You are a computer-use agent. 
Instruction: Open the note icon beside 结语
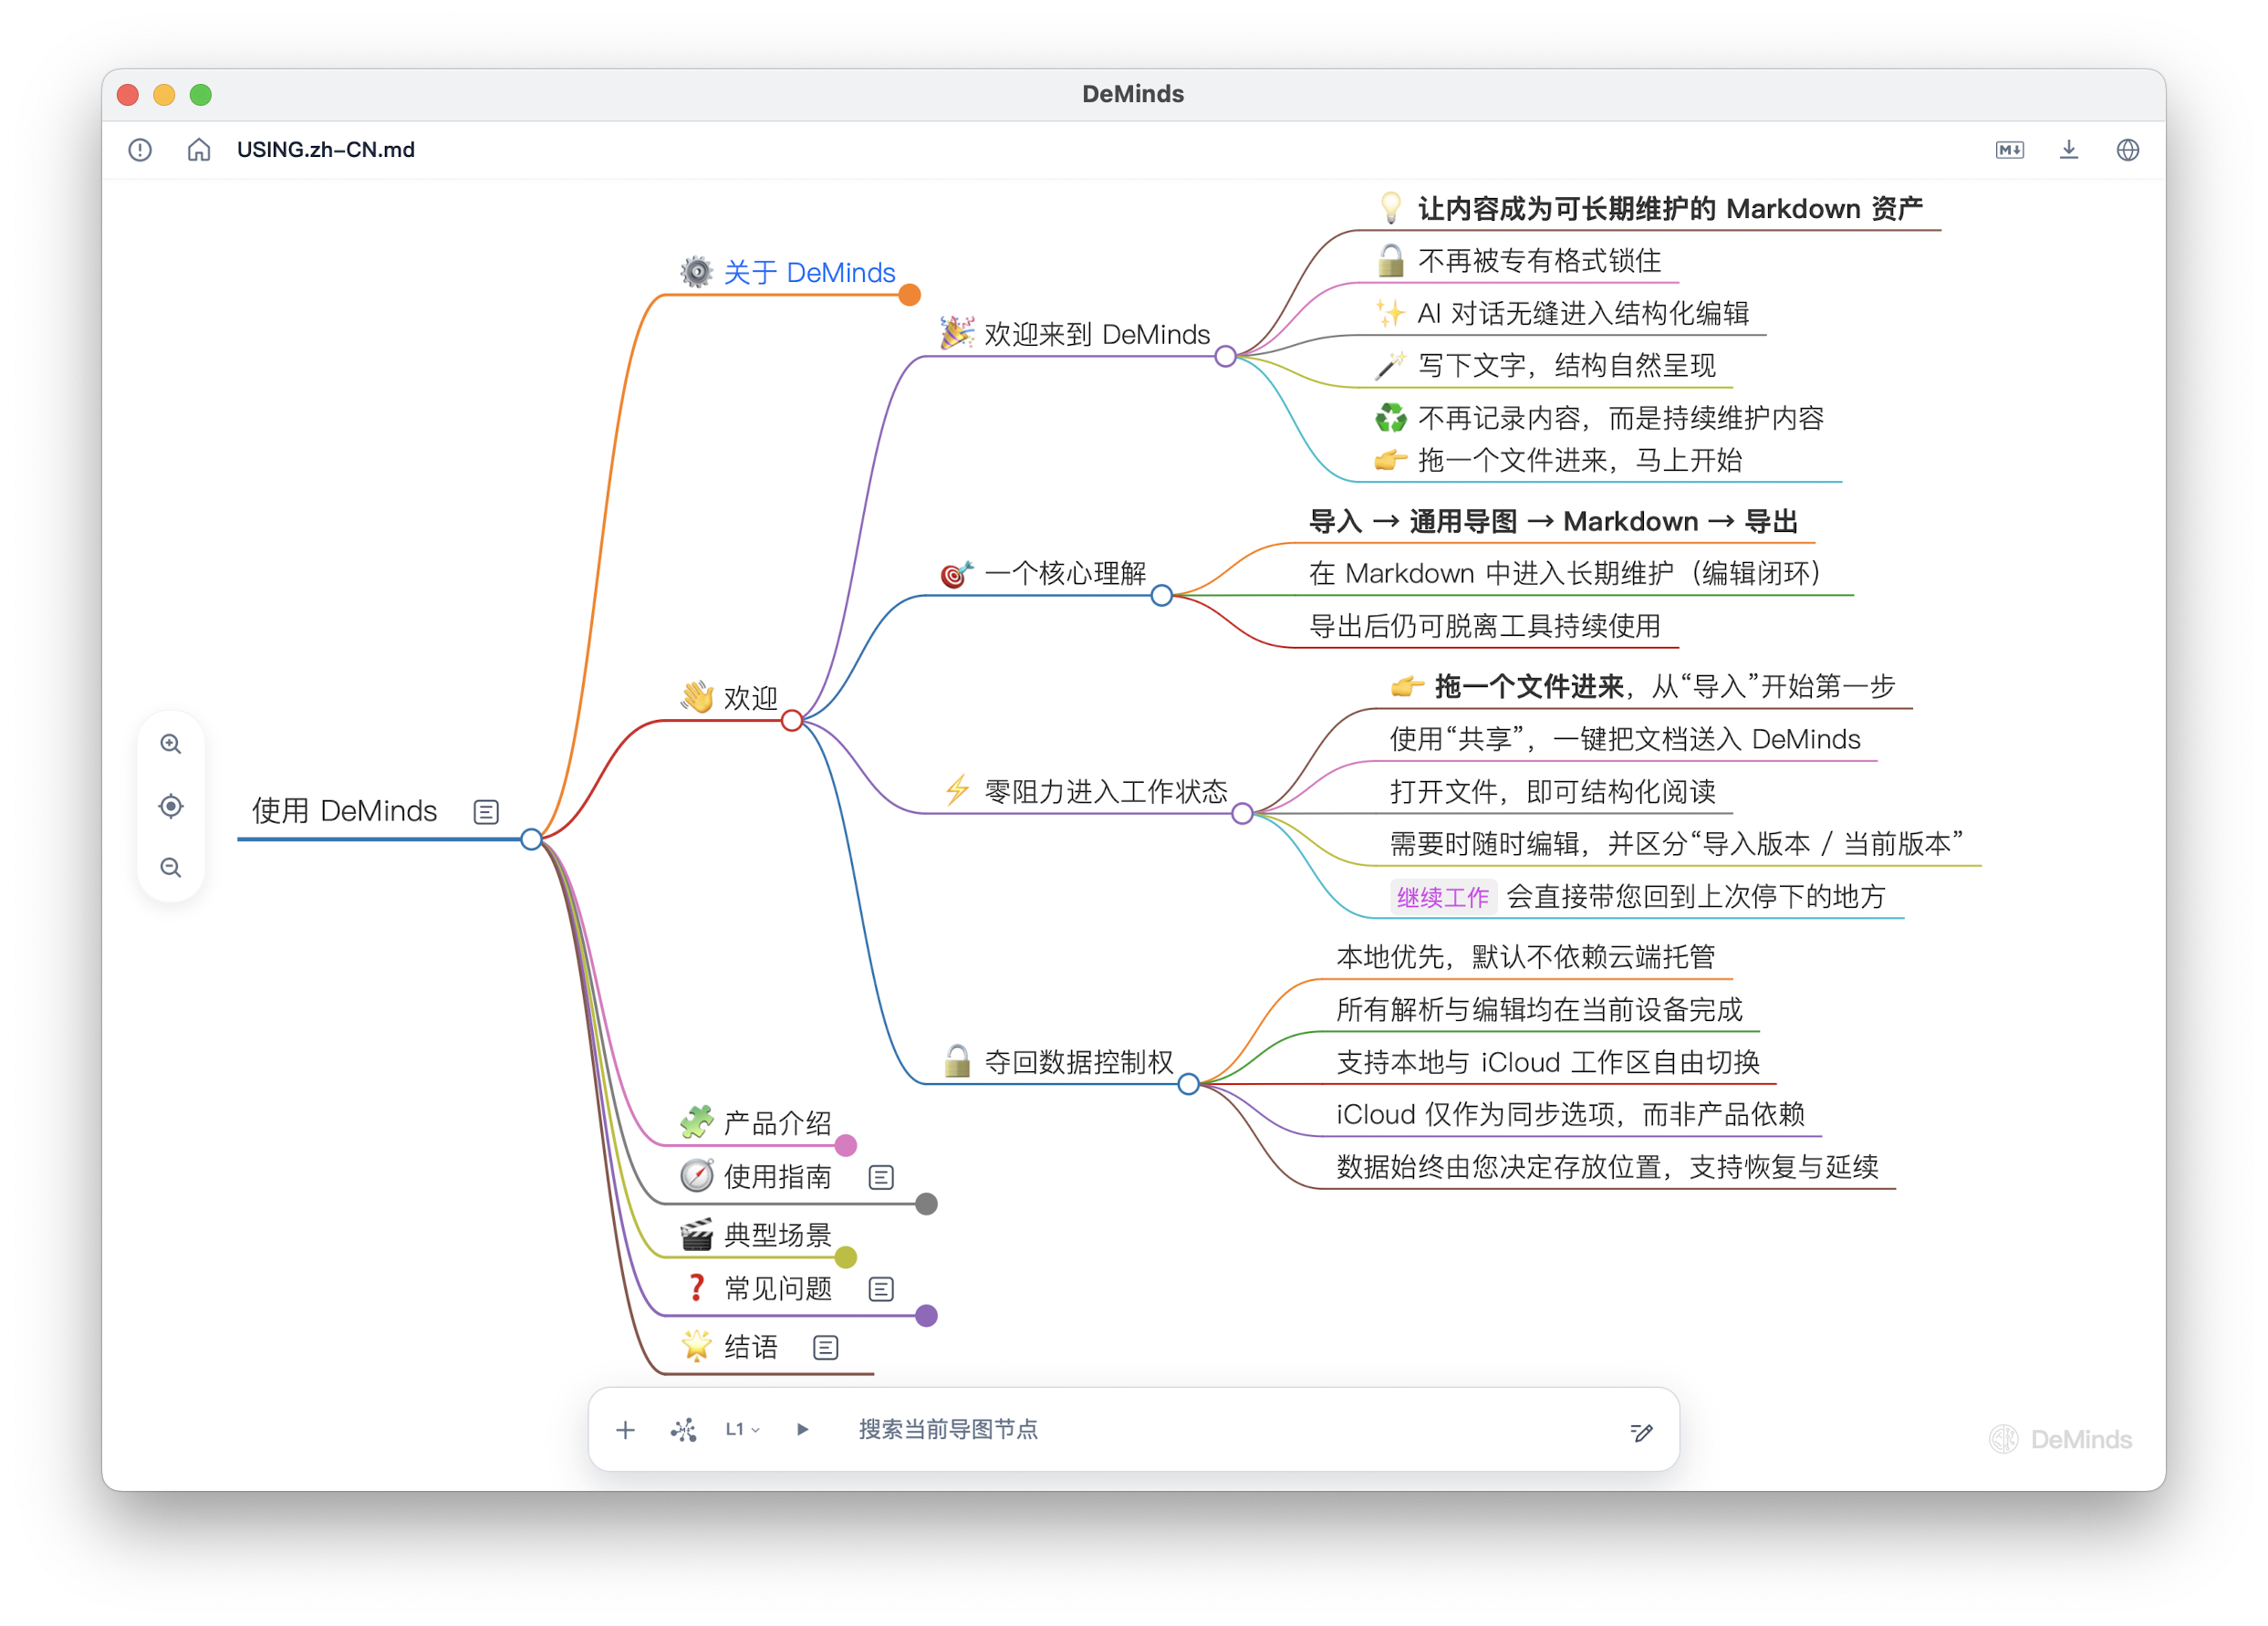826,1348
